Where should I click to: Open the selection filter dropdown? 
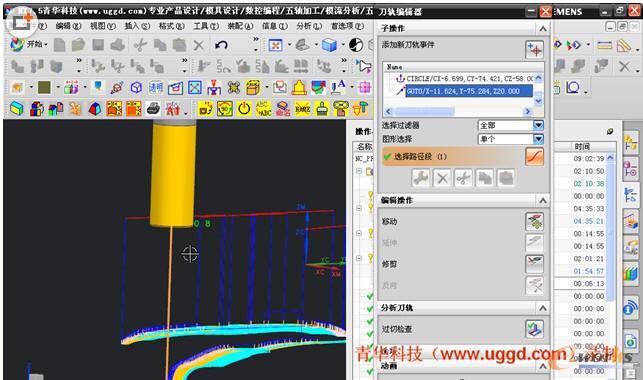(x=538, y=125)
